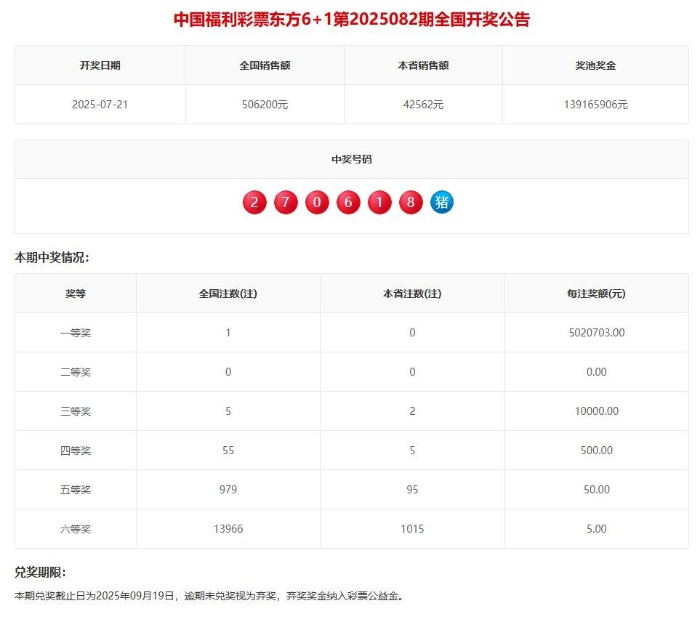
Task: Select national count 979 in 五等奖 row
Action: coord(228,489)
